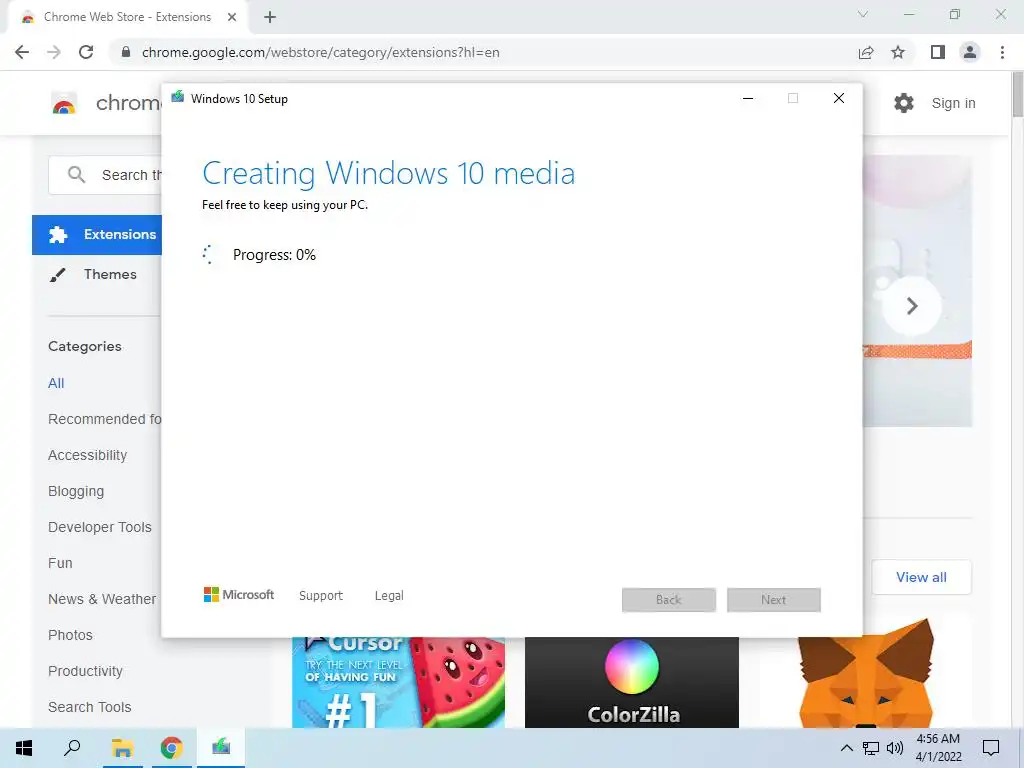Select the Extensions sidebar tab
This screenshot has height=768, width=1024.
[x=97, y=234]
